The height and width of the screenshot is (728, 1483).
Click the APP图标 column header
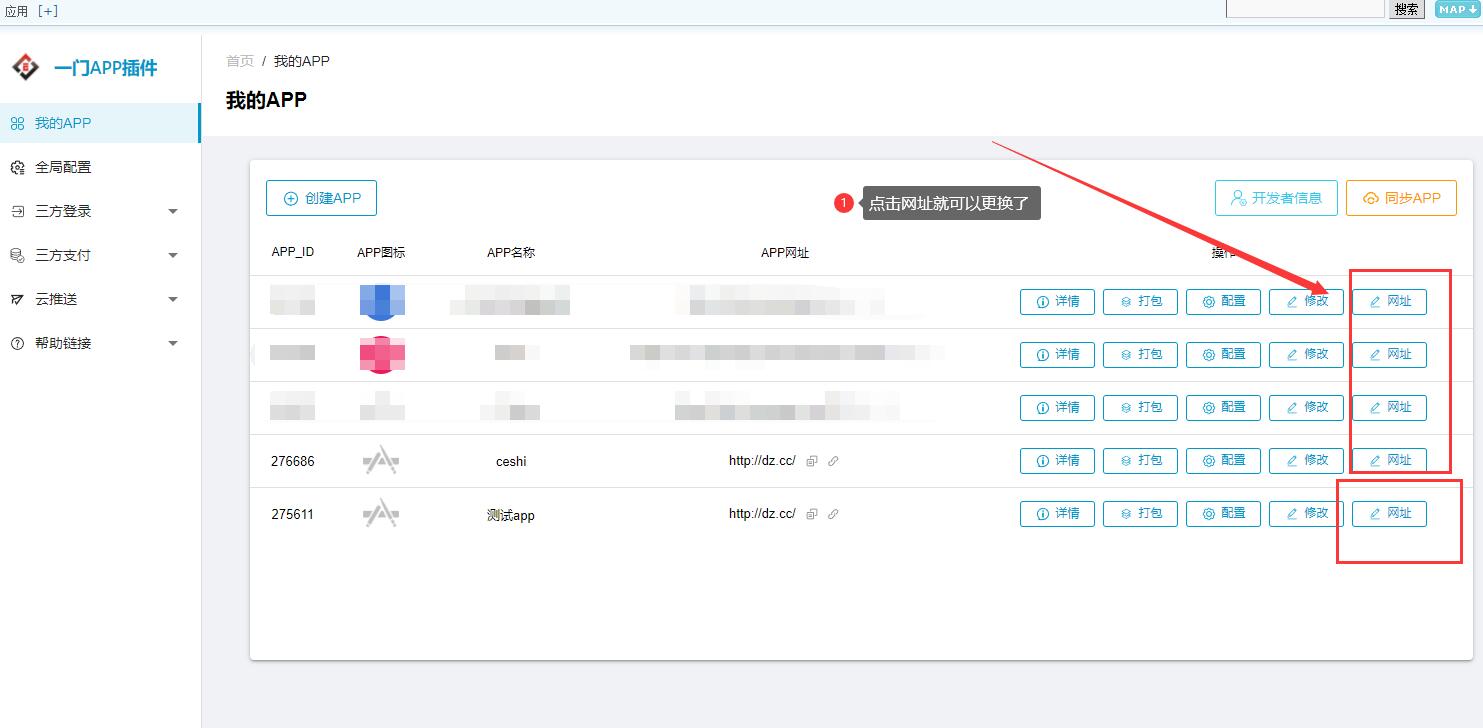381,253
